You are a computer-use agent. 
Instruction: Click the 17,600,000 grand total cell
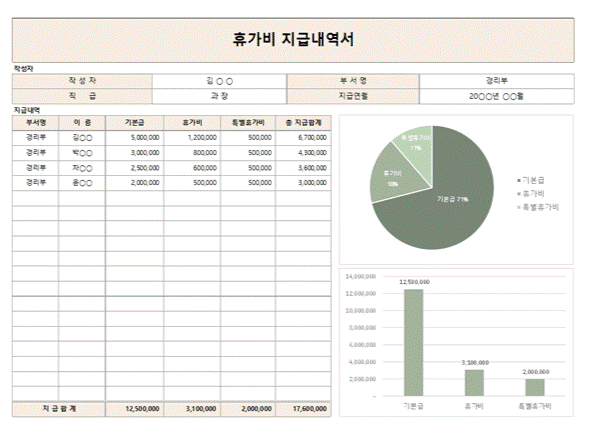[303, 409]
